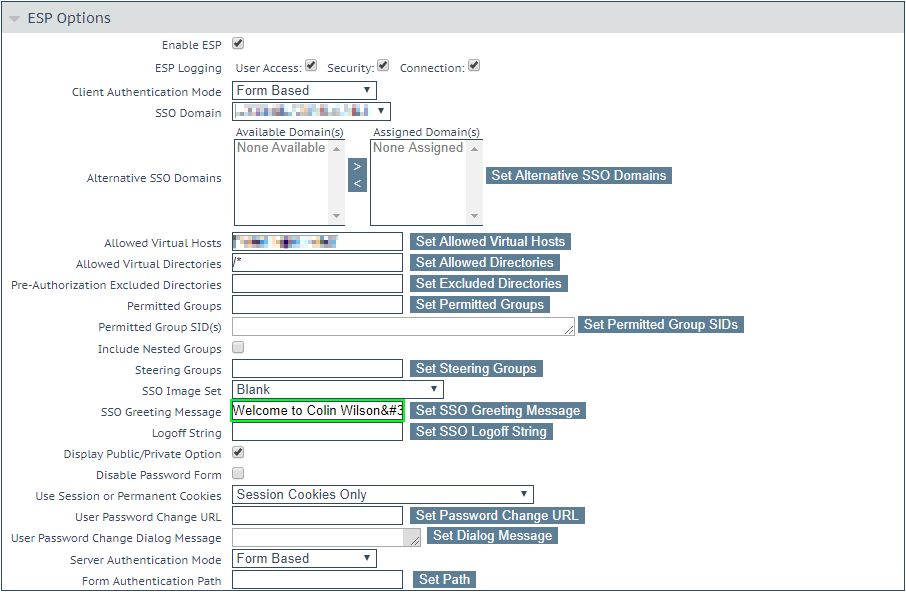The image size is (906, 592).
Task: Collapse the ESP Options section arrow
Action: pos(13,17)
